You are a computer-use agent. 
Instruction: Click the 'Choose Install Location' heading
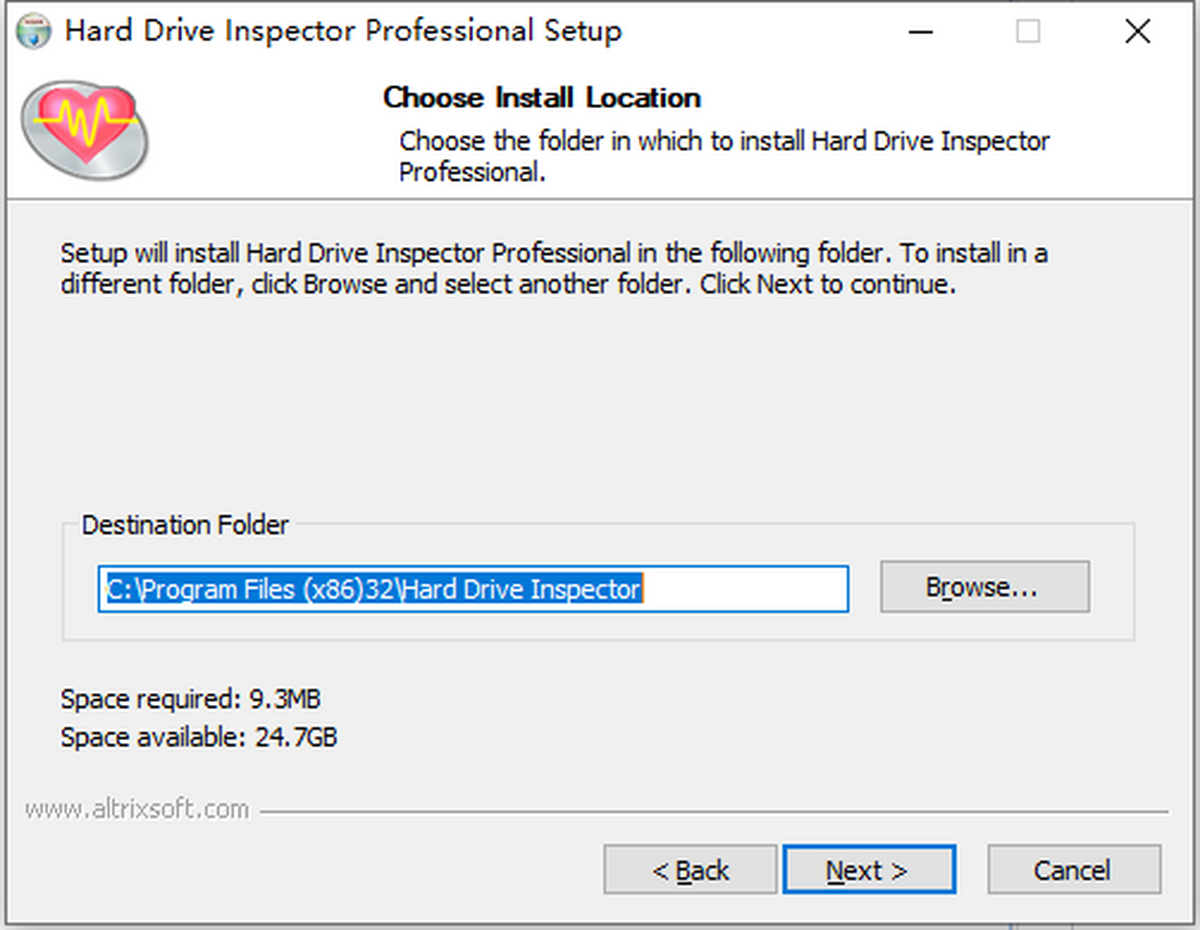[542, 98]
